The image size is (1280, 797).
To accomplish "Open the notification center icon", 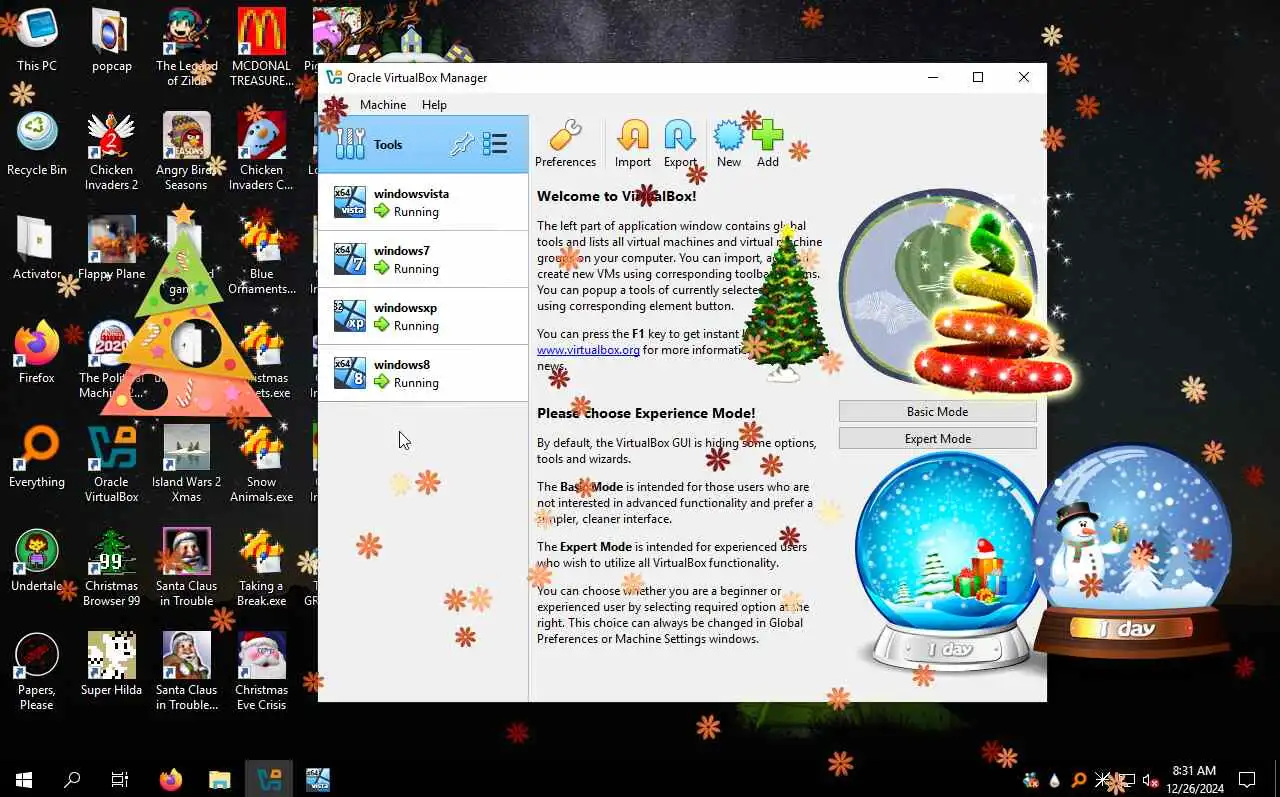I will tap(1247, 779).
